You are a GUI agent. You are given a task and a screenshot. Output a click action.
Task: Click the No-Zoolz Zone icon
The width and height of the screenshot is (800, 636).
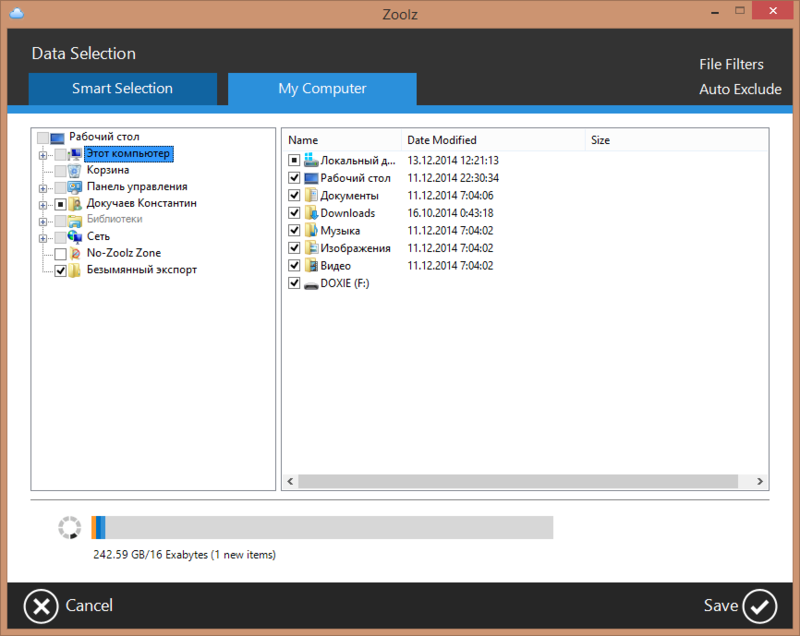click(75, 253)
